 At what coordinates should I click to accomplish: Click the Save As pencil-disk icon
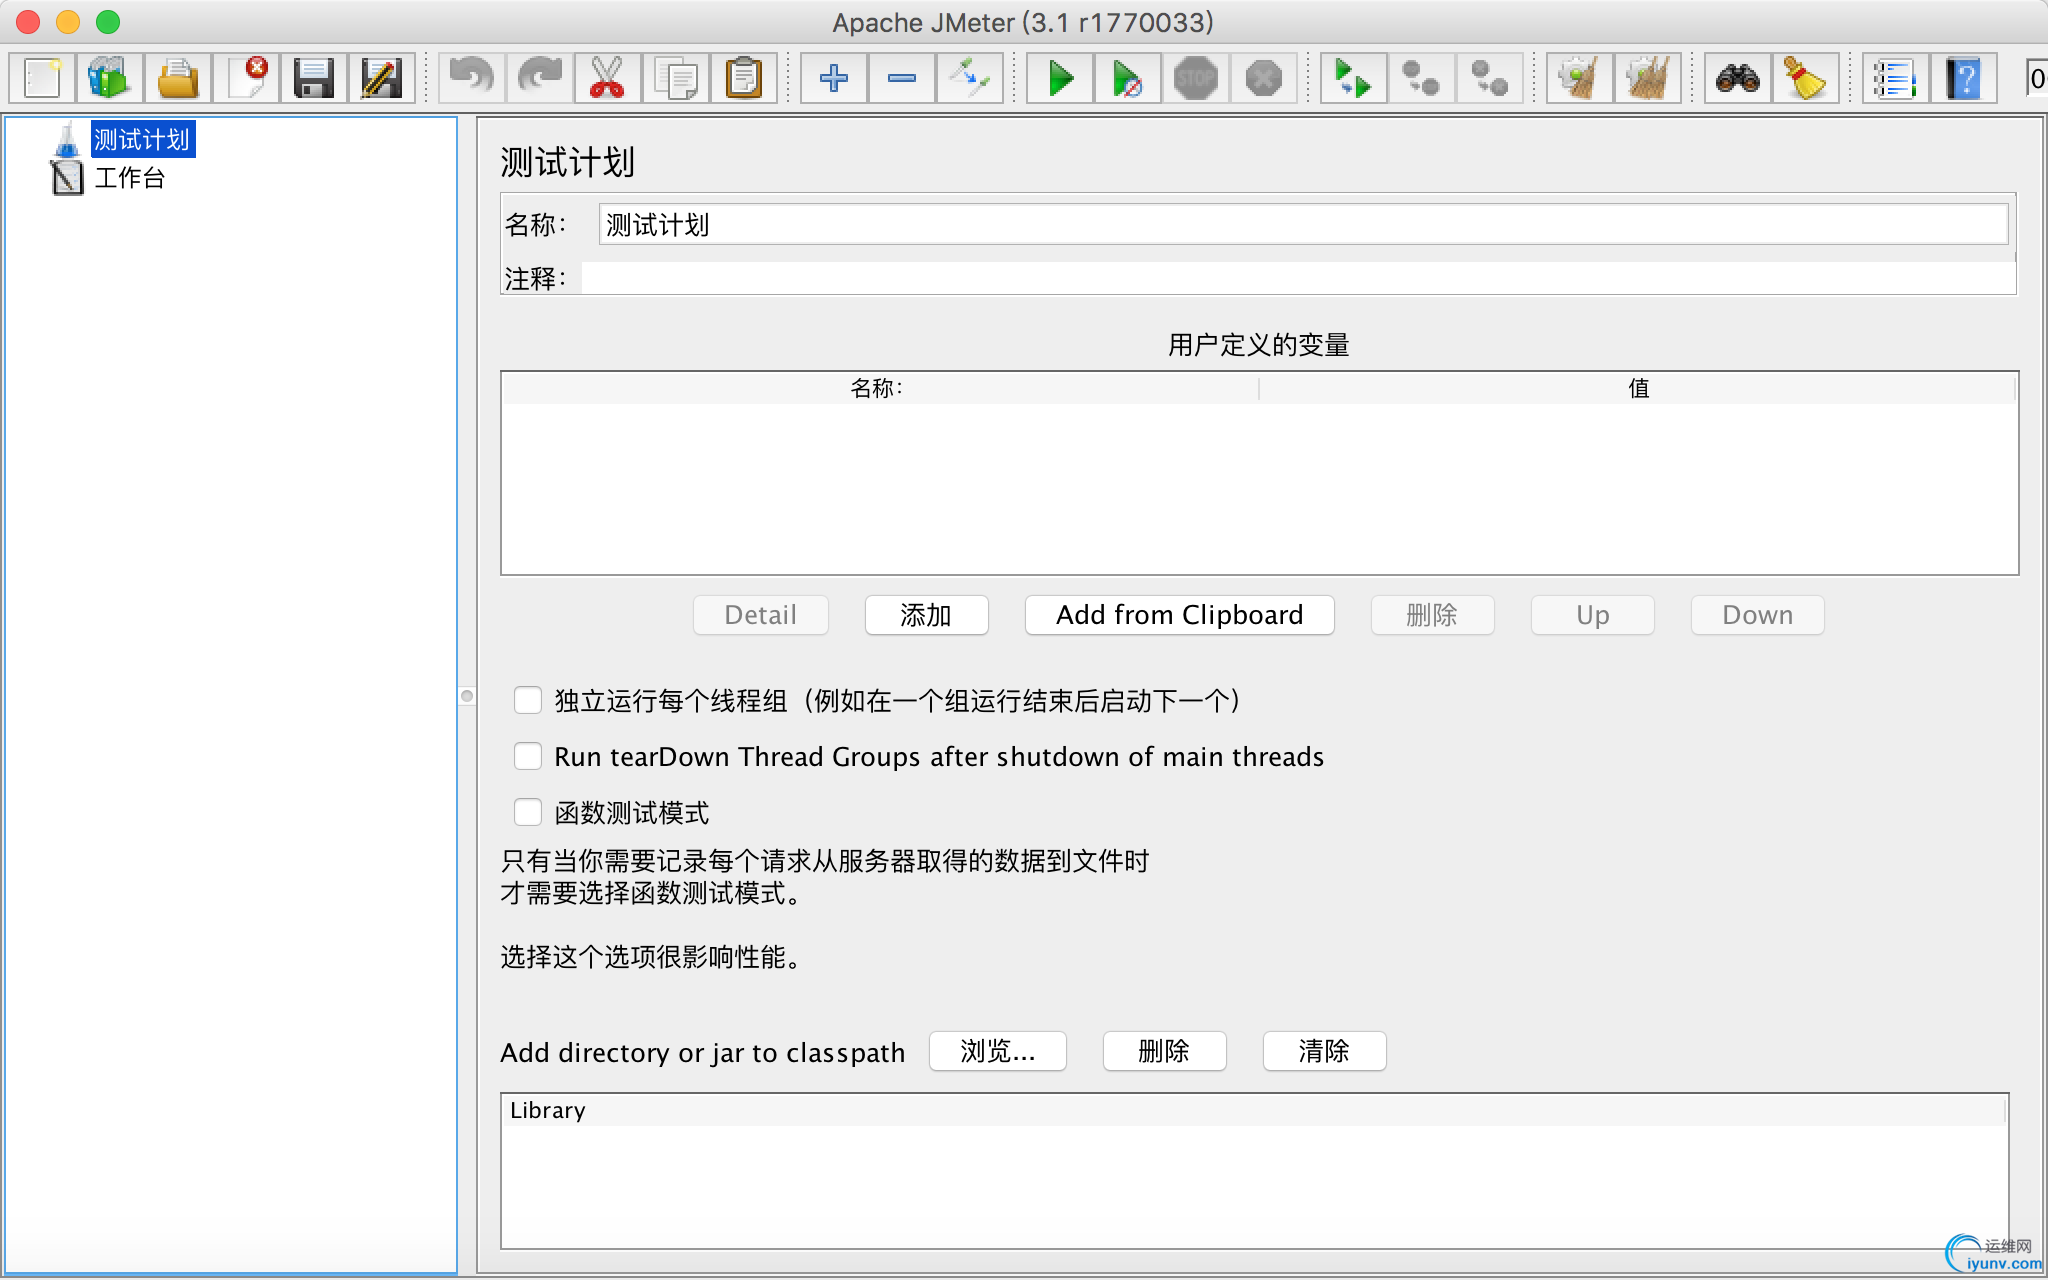point(382,78)
